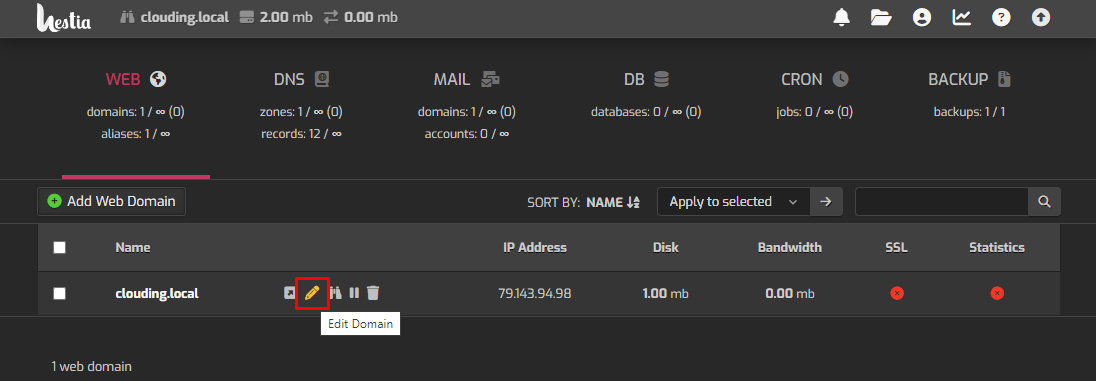Image resolution: width=1096 pixels, height=381 pixels.
Task: Click the Edit Domain pencil icon
Action: [x=312, y=293]
